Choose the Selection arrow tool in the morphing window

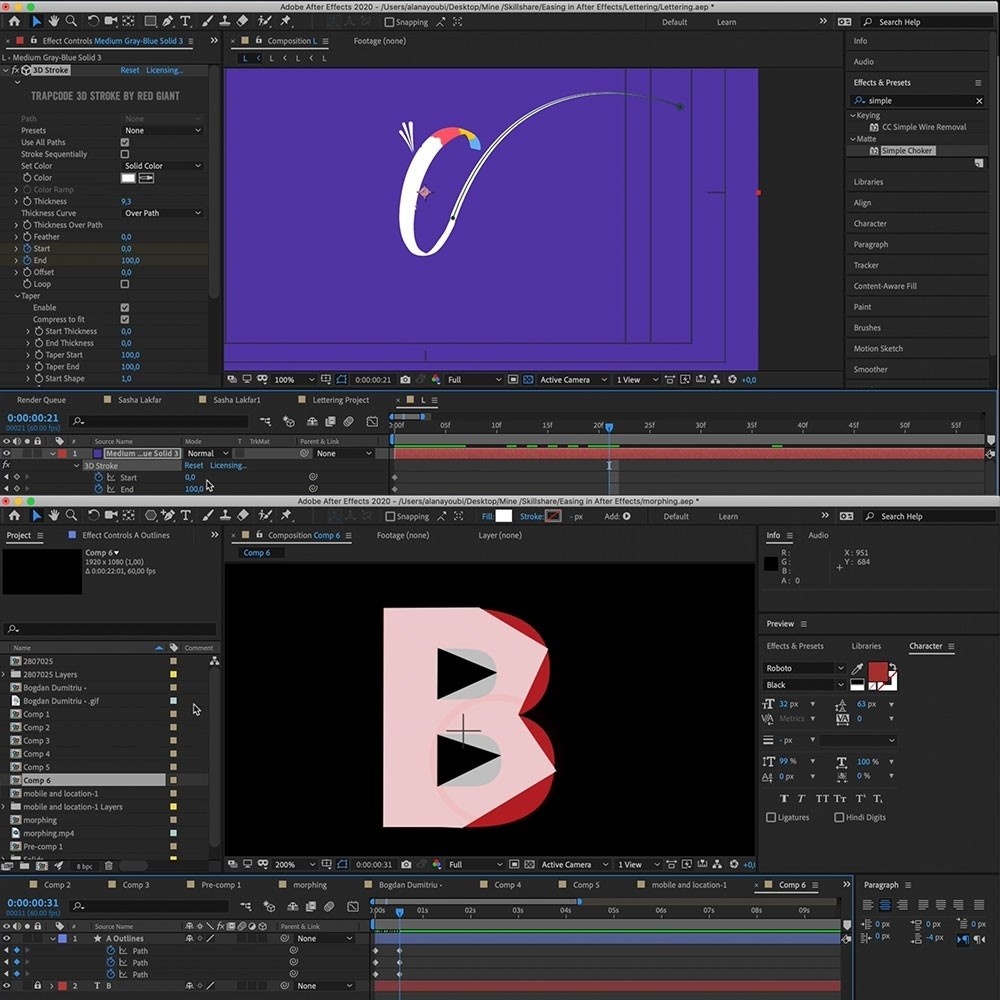pyautogui.click(x=36, y=515)
